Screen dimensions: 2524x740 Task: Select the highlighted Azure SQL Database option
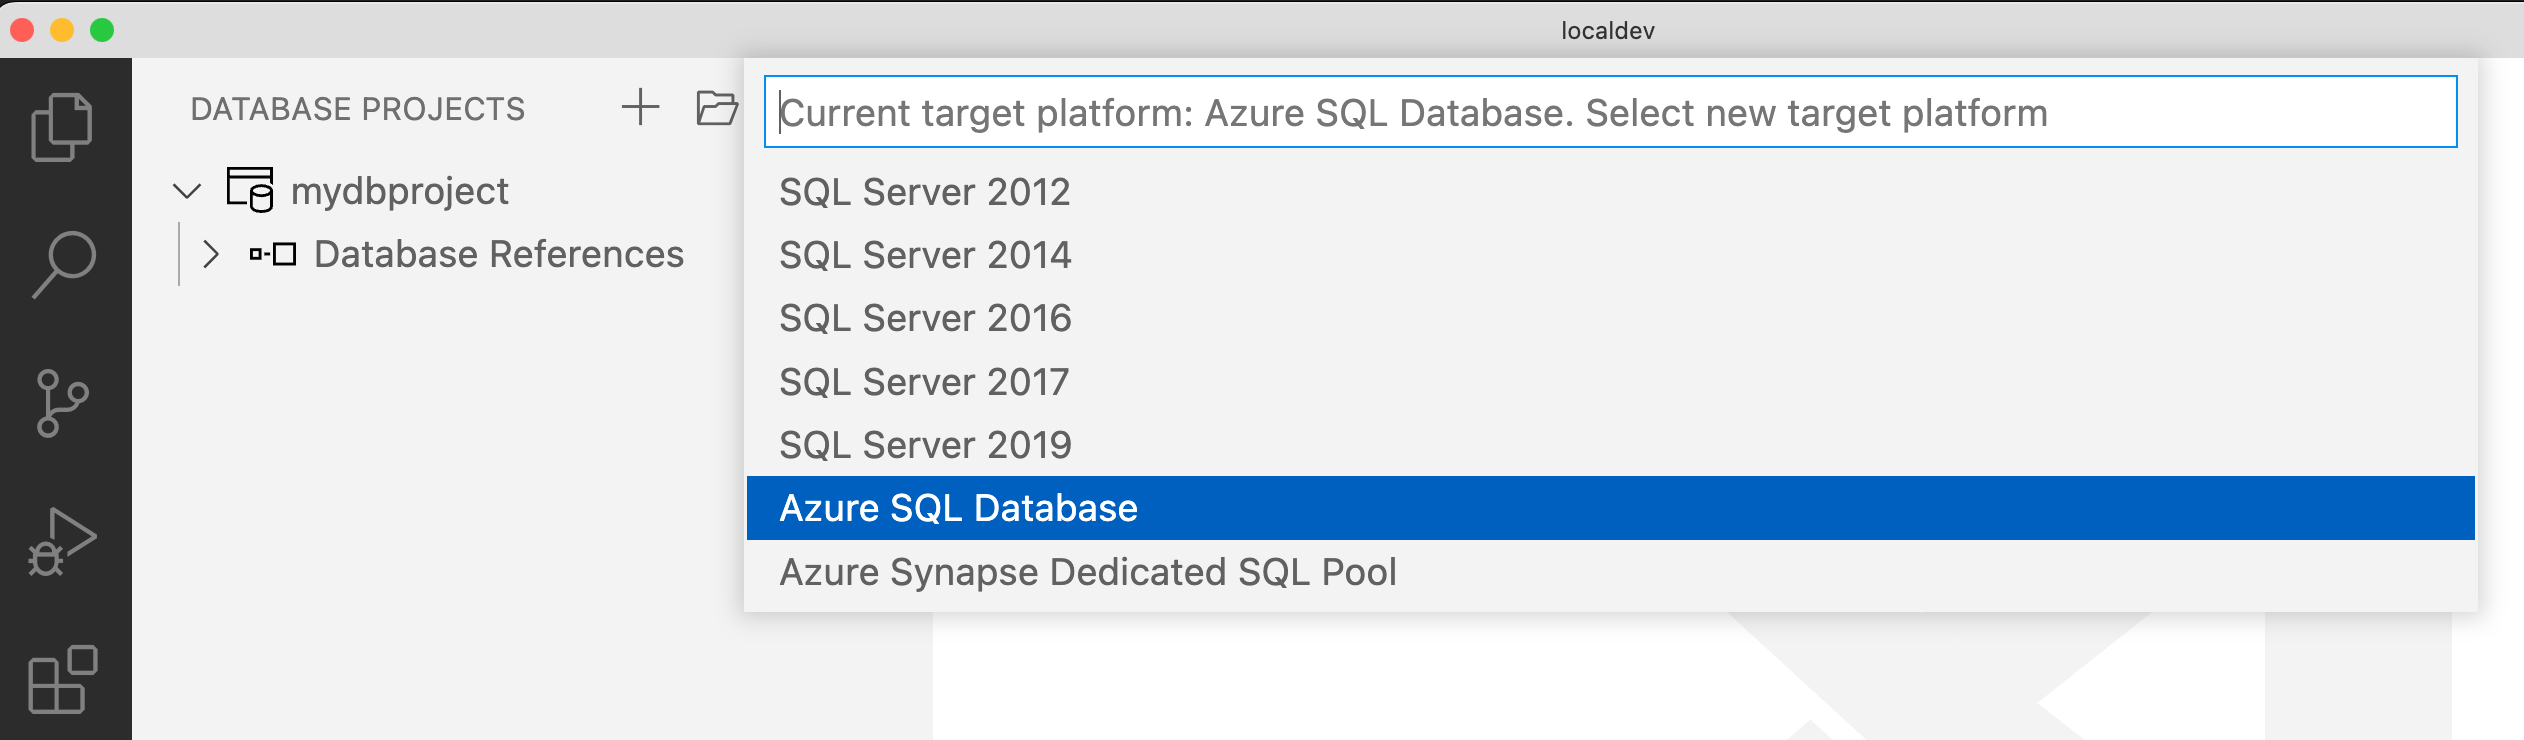[958, 508]
